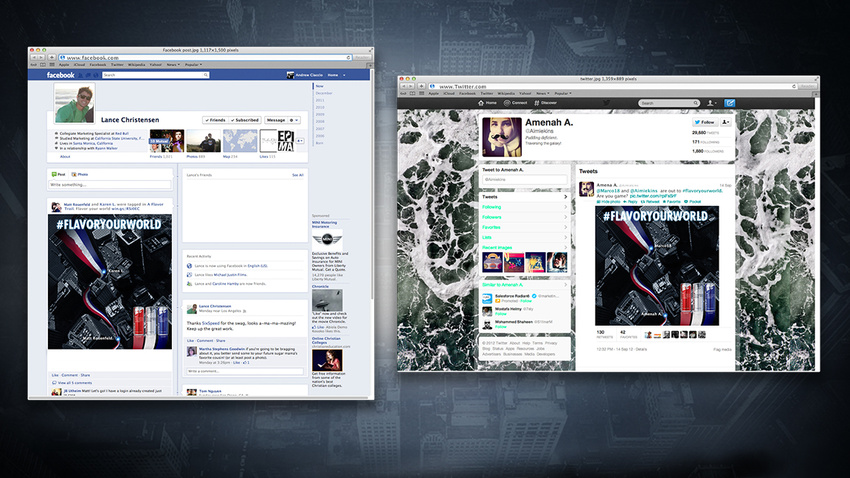Screen dimensions: 850x478
Task: Toggle the Follow button on Amenah's profile
Action: tap(705, 122)
